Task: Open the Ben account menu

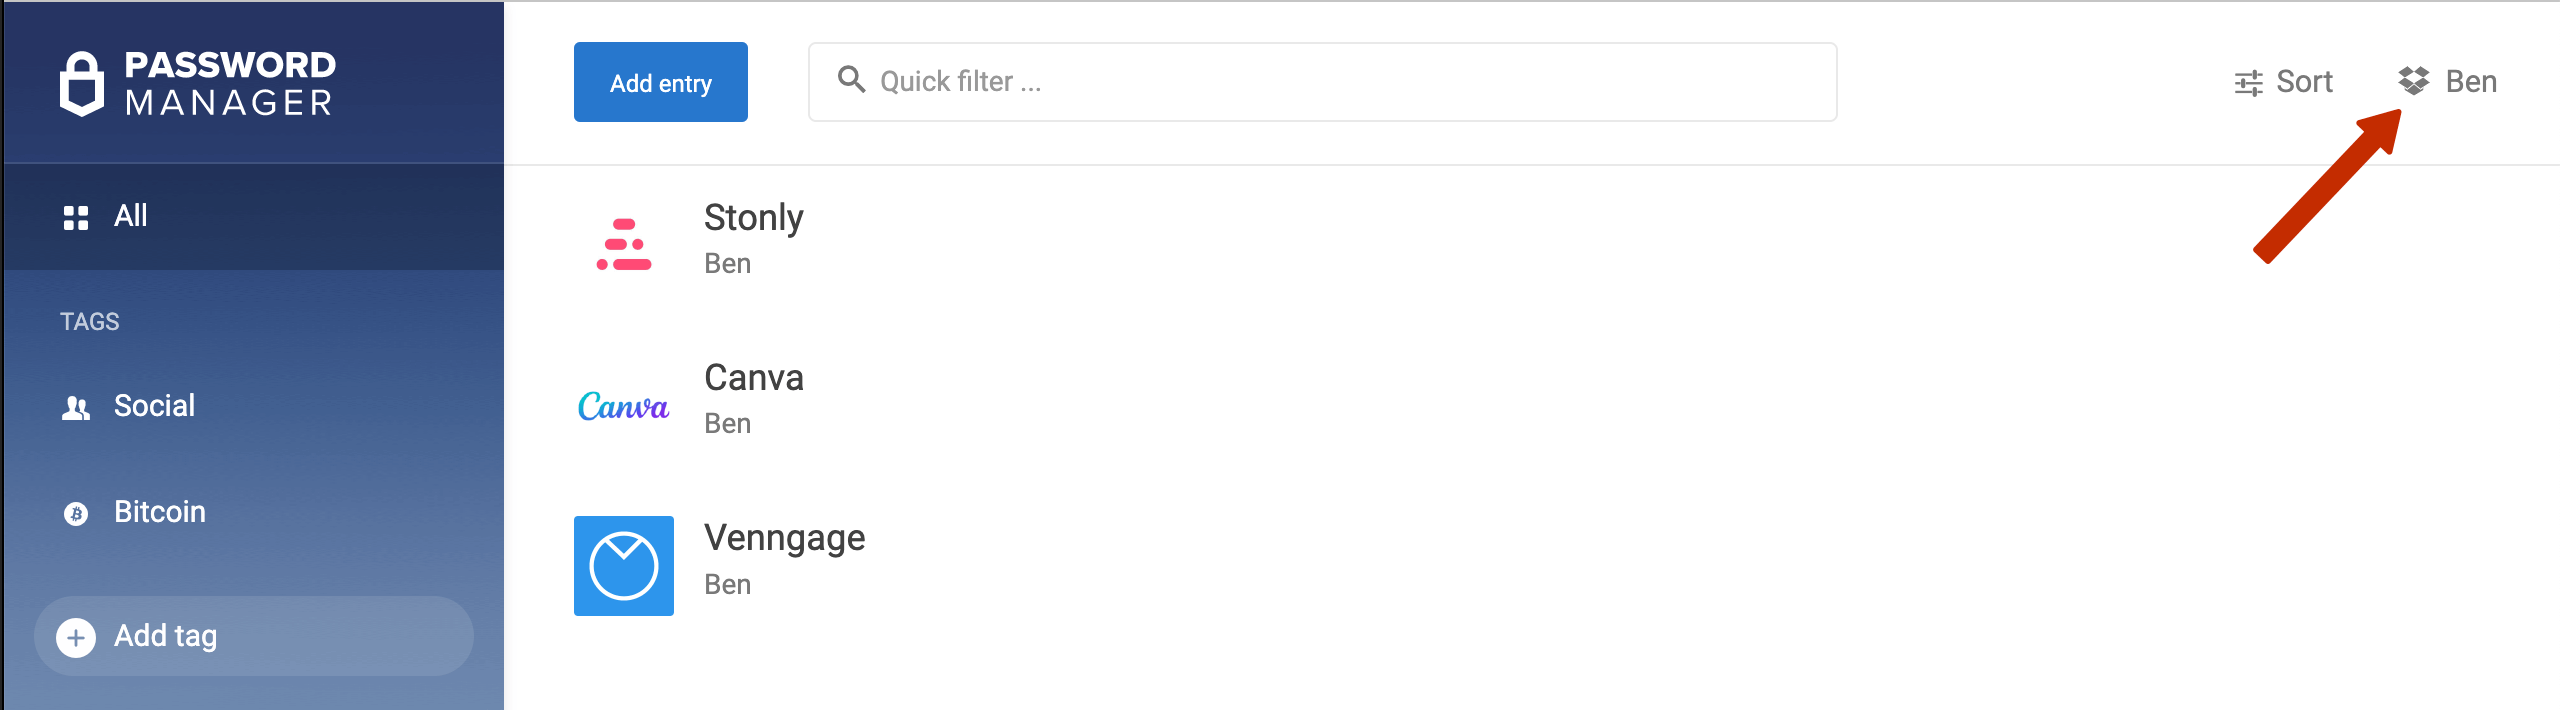Action: (2447, 81)
